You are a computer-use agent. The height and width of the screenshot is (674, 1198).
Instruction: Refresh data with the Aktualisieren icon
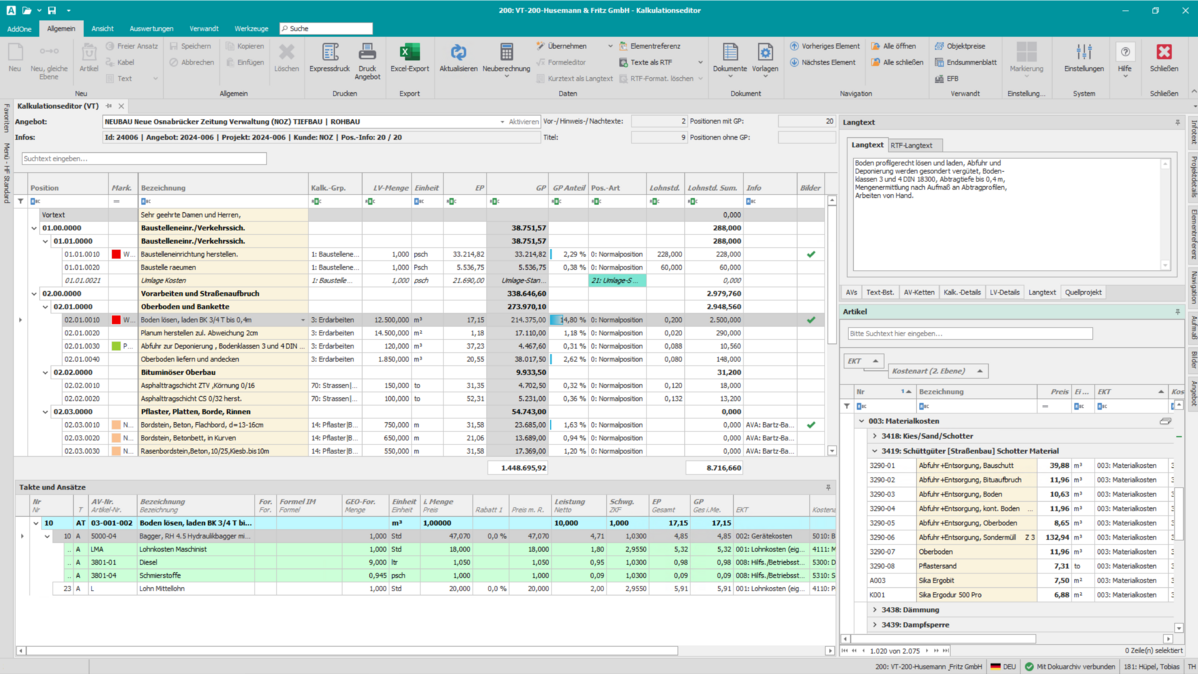tap(458, 54)
